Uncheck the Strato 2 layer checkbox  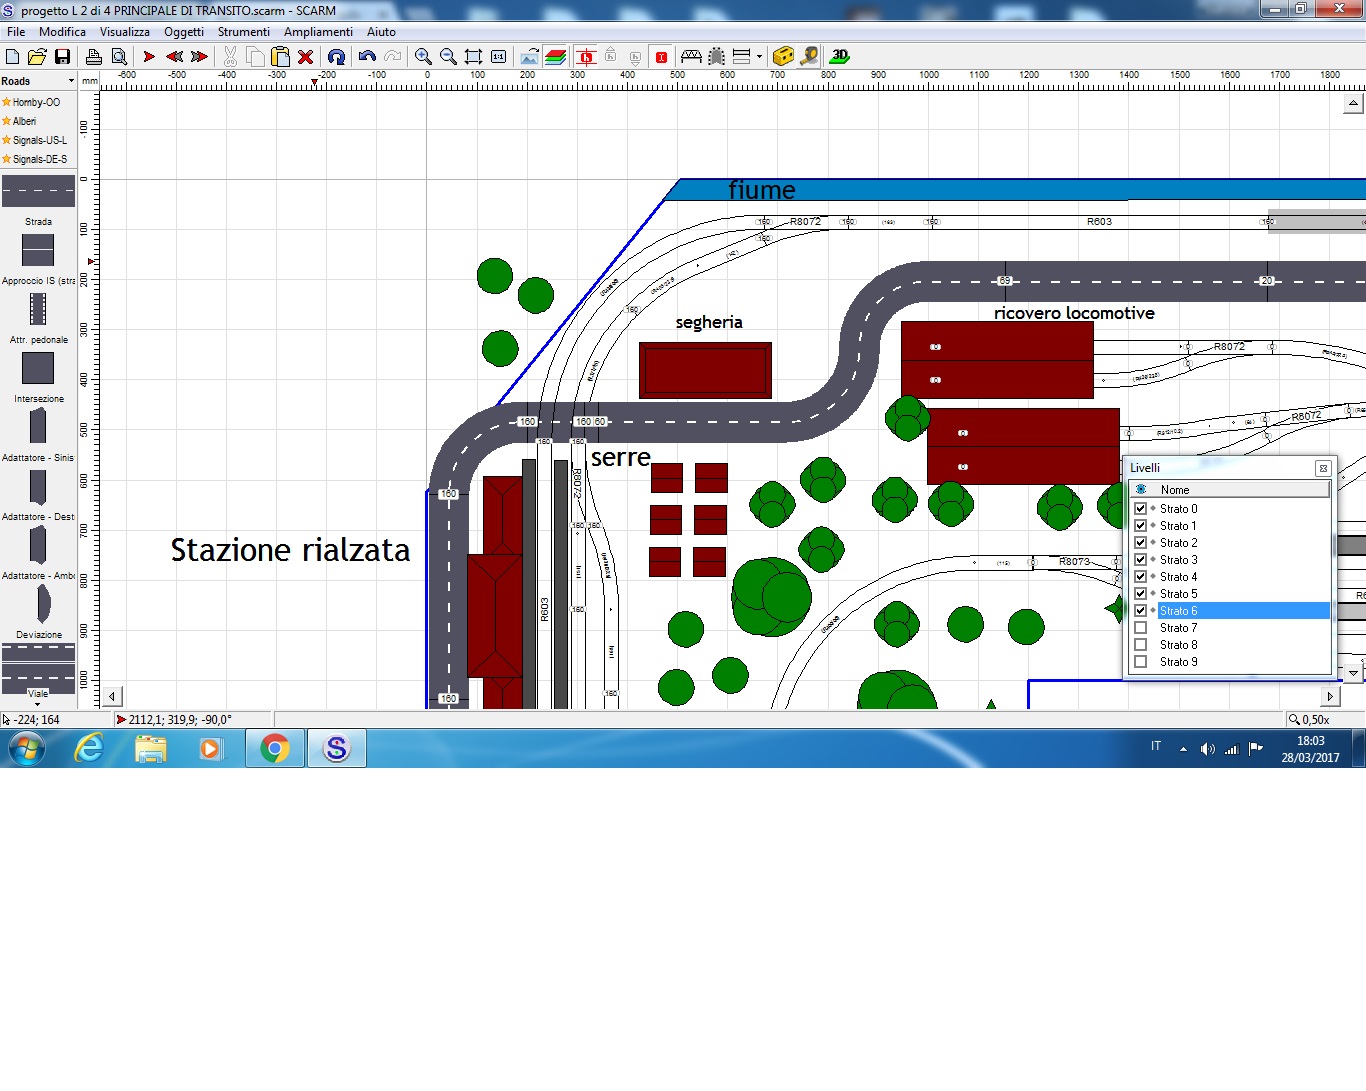pos(1140,543)
